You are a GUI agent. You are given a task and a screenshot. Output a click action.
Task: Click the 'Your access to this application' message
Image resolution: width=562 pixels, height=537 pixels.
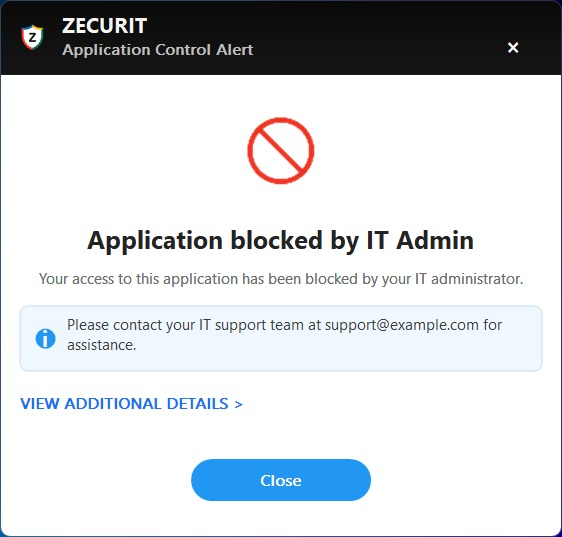point(281,279)
